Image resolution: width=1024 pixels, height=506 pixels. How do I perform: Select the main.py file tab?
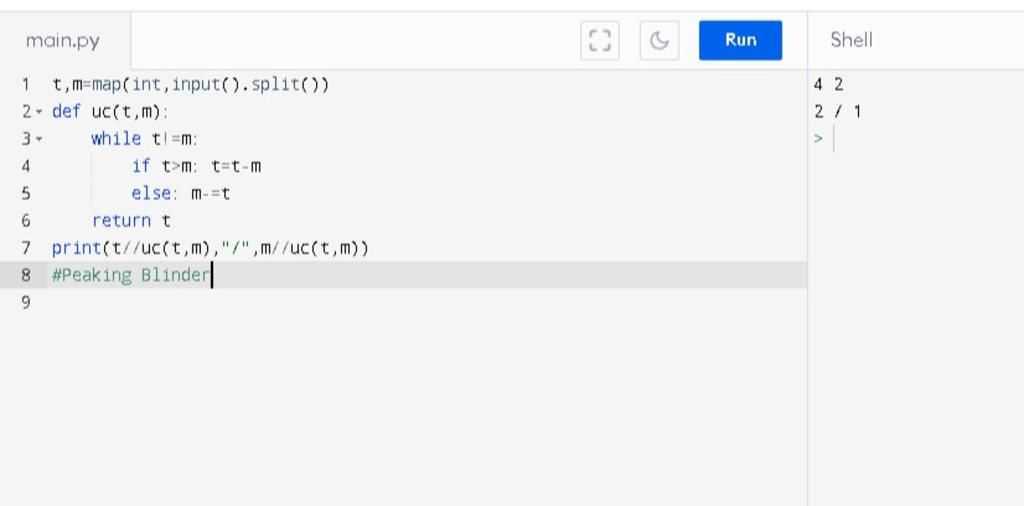(63, 41)
